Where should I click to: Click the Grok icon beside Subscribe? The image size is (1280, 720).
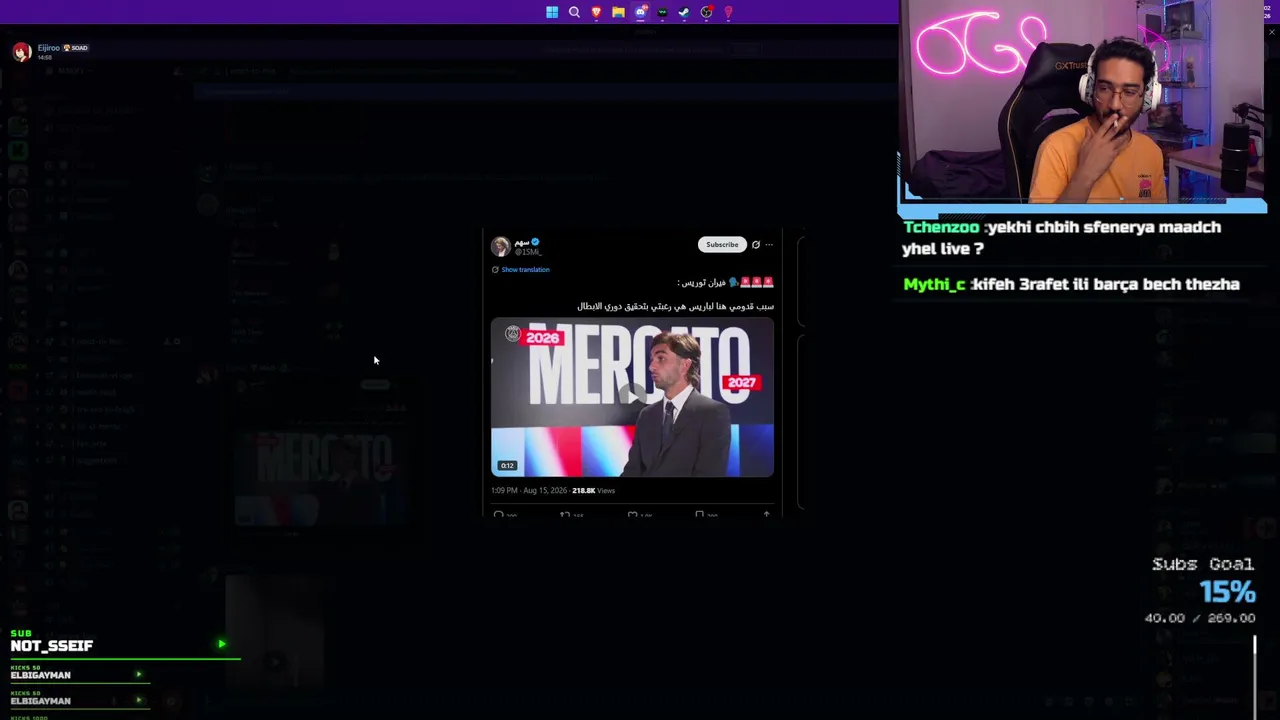coord(756,244)
